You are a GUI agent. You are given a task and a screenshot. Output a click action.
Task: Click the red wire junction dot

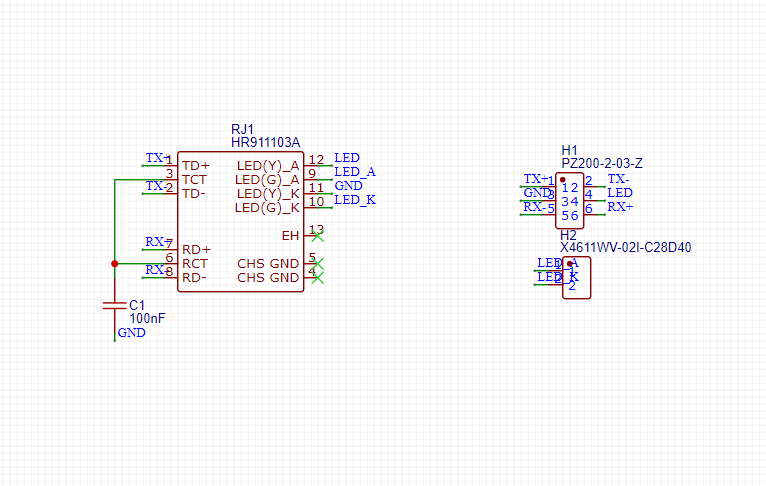[x=114, y=264]
